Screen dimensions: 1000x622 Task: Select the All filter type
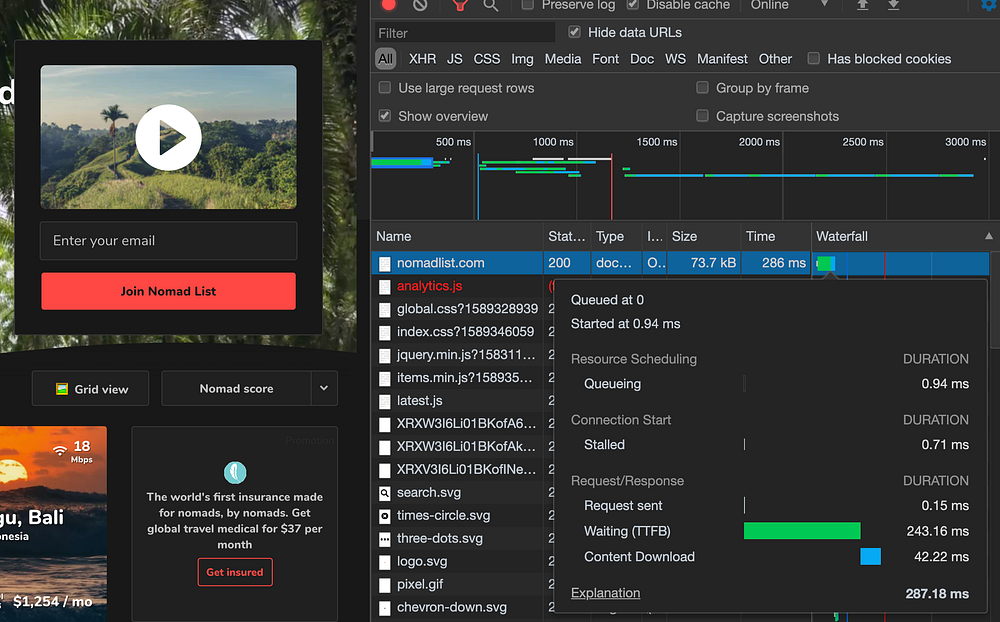tap(385, 59)
